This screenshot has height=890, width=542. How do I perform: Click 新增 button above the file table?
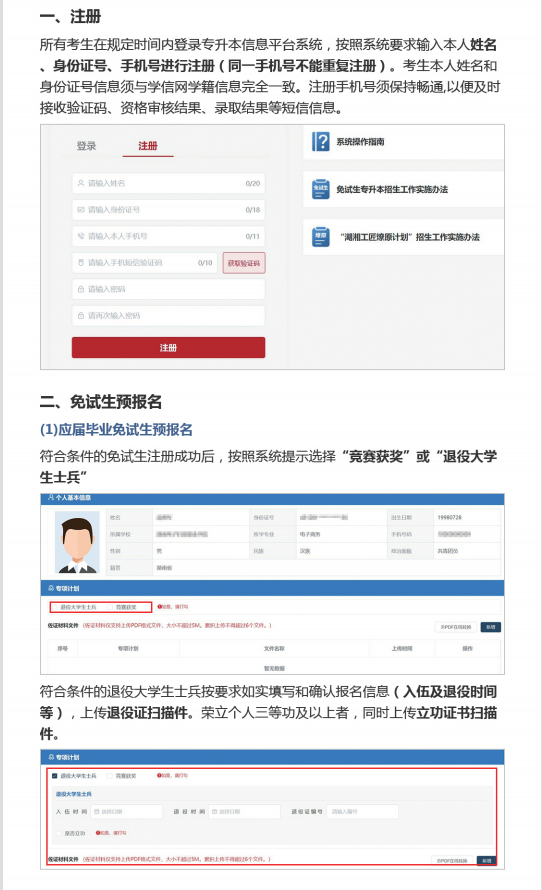[x=491, y=627]
